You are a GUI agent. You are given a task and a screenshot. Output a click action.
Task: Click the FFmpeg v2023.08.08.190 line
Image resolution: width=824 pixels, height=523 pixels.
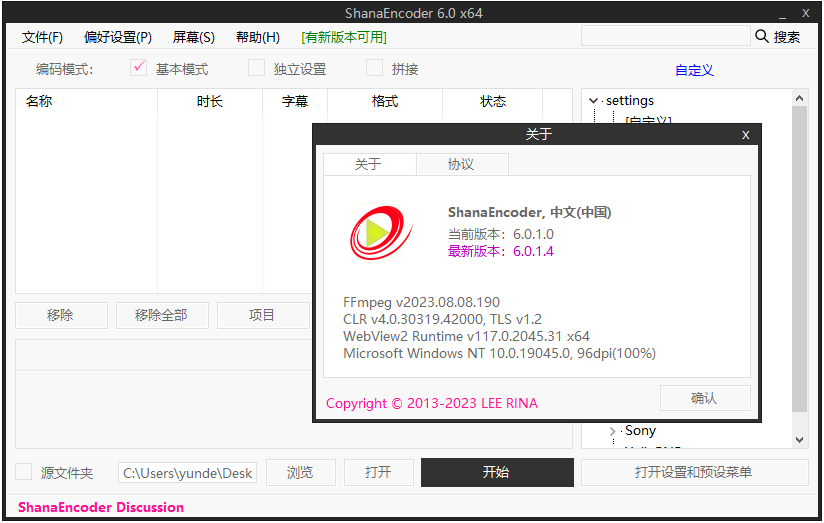click(421, 302)
